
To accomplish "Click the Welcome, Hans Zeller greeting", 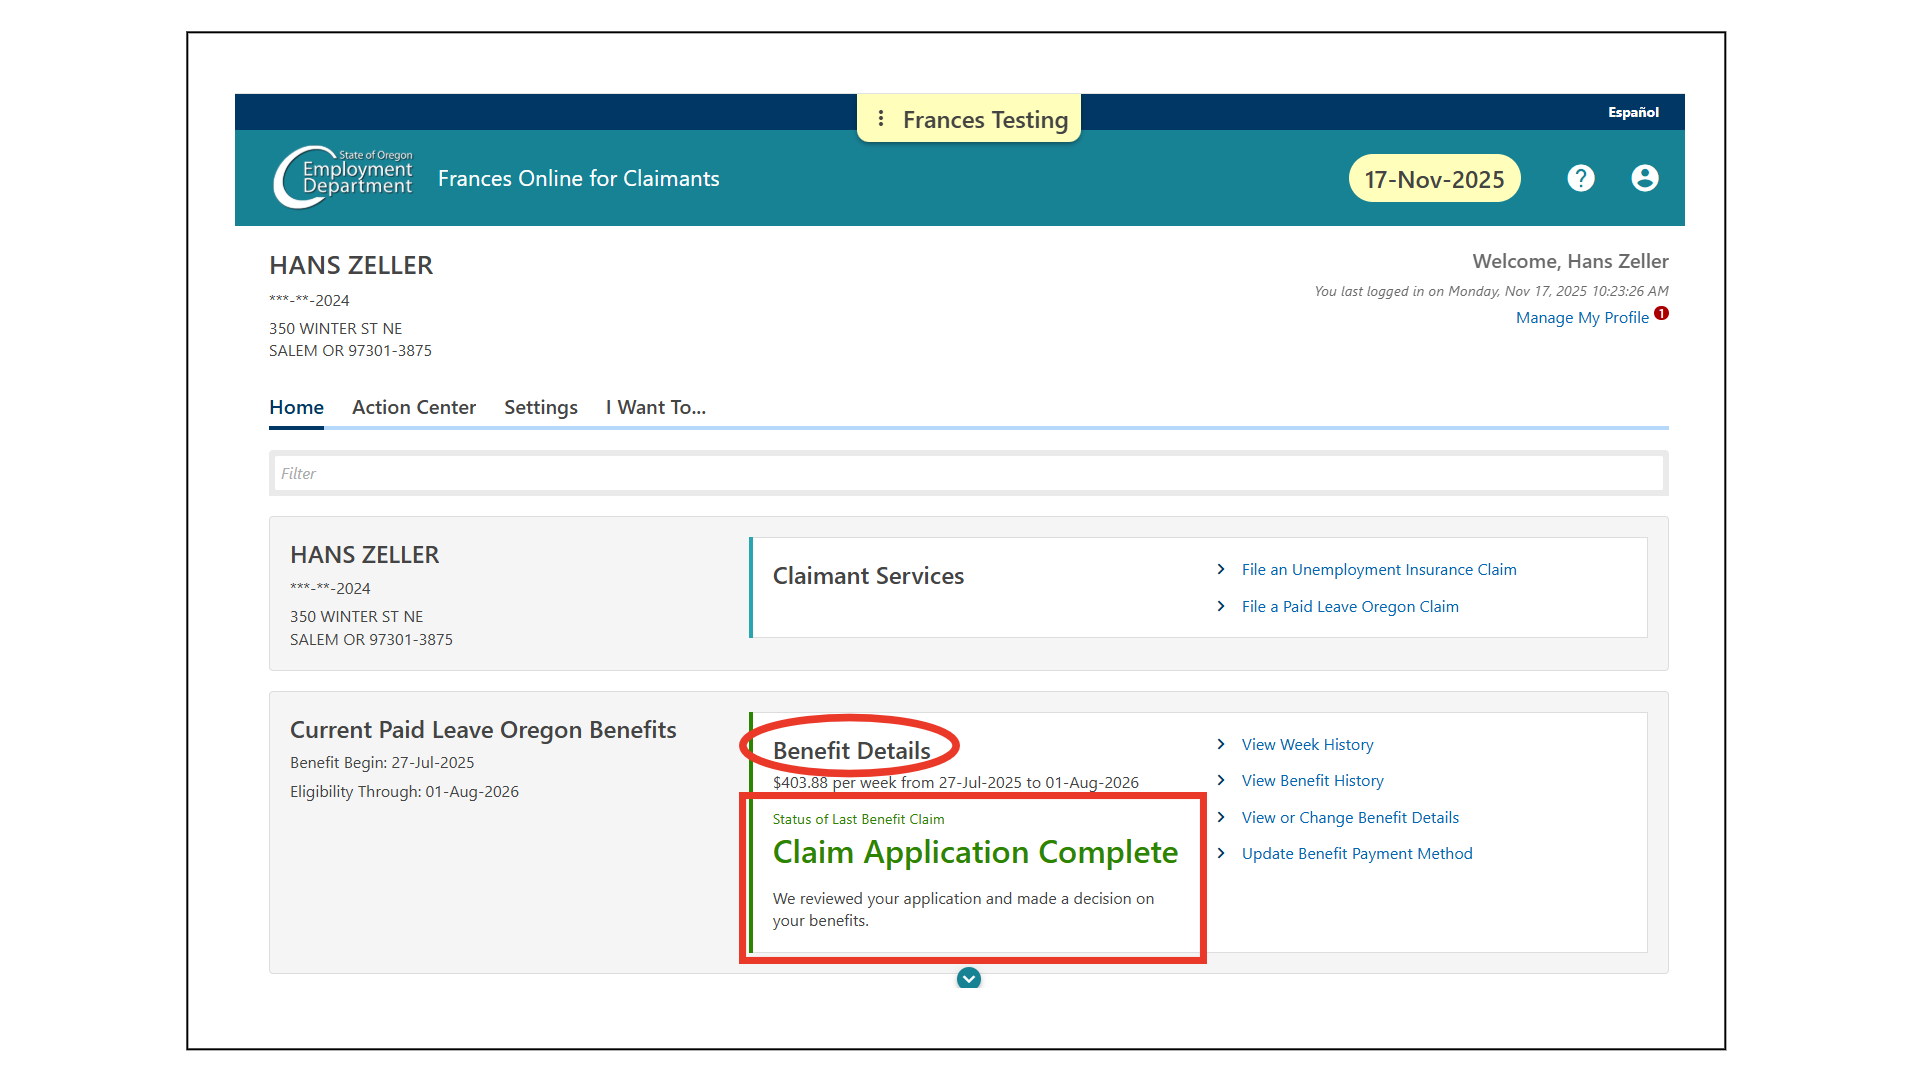I will coord(1570,261).
